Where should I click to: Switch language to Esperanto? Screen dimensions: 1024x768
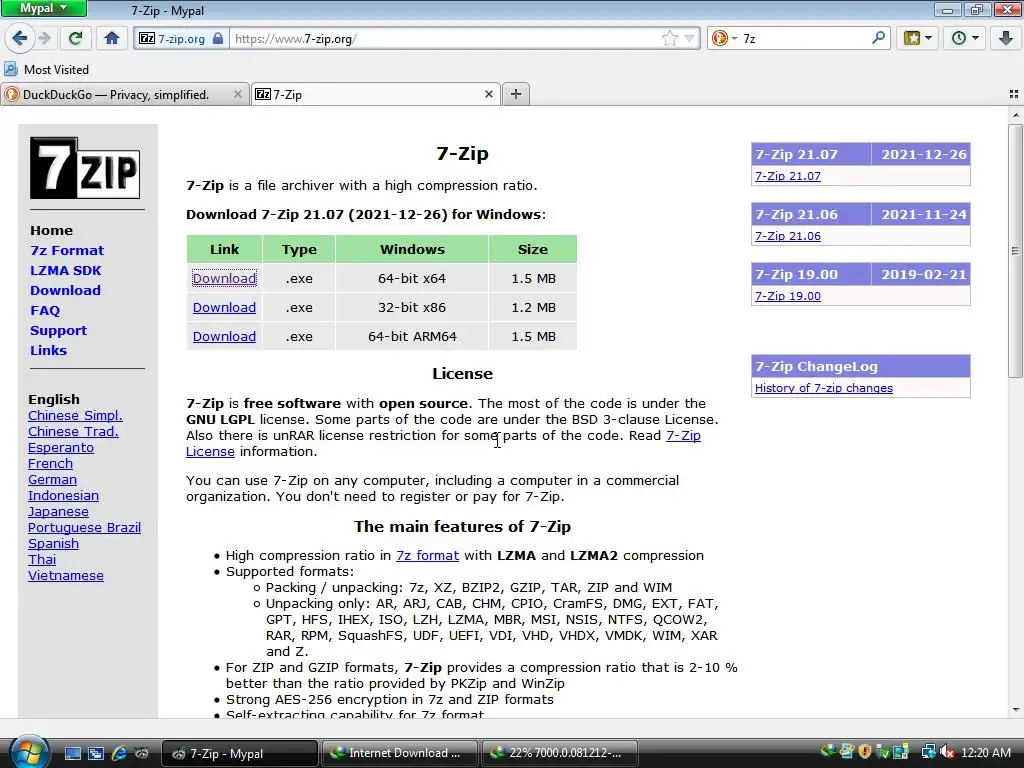pyautogui.click(x=61, y=448)
